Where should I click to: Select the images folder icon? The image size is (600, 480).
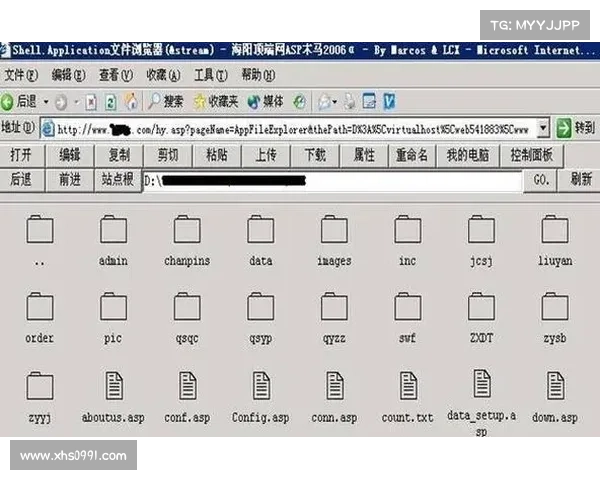pos(334,229)
